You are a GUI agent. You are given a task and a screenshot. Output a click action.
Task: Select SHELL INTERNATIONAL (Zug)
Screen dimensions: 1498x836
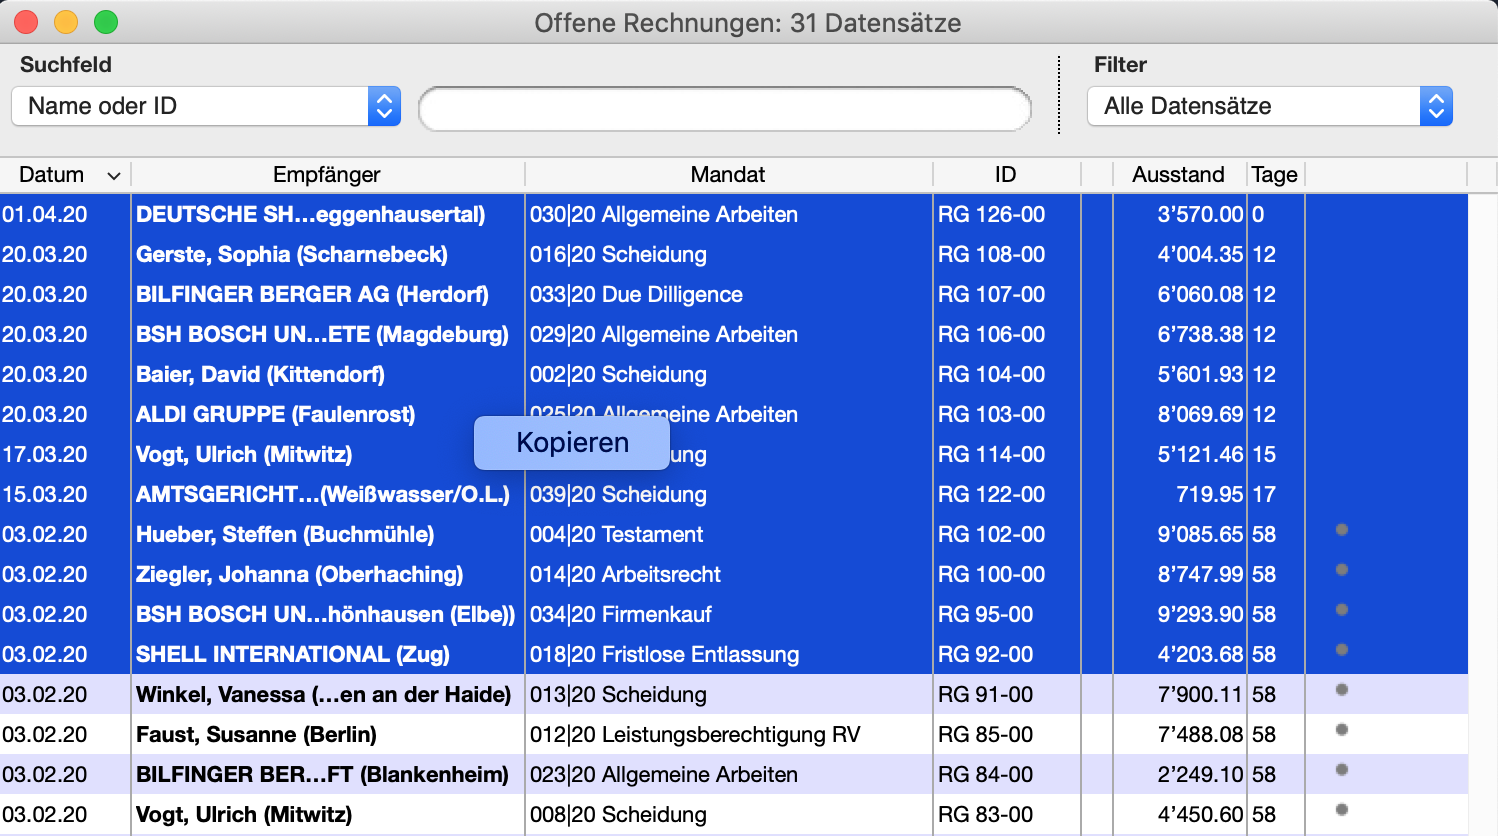[x=293, y=655]
